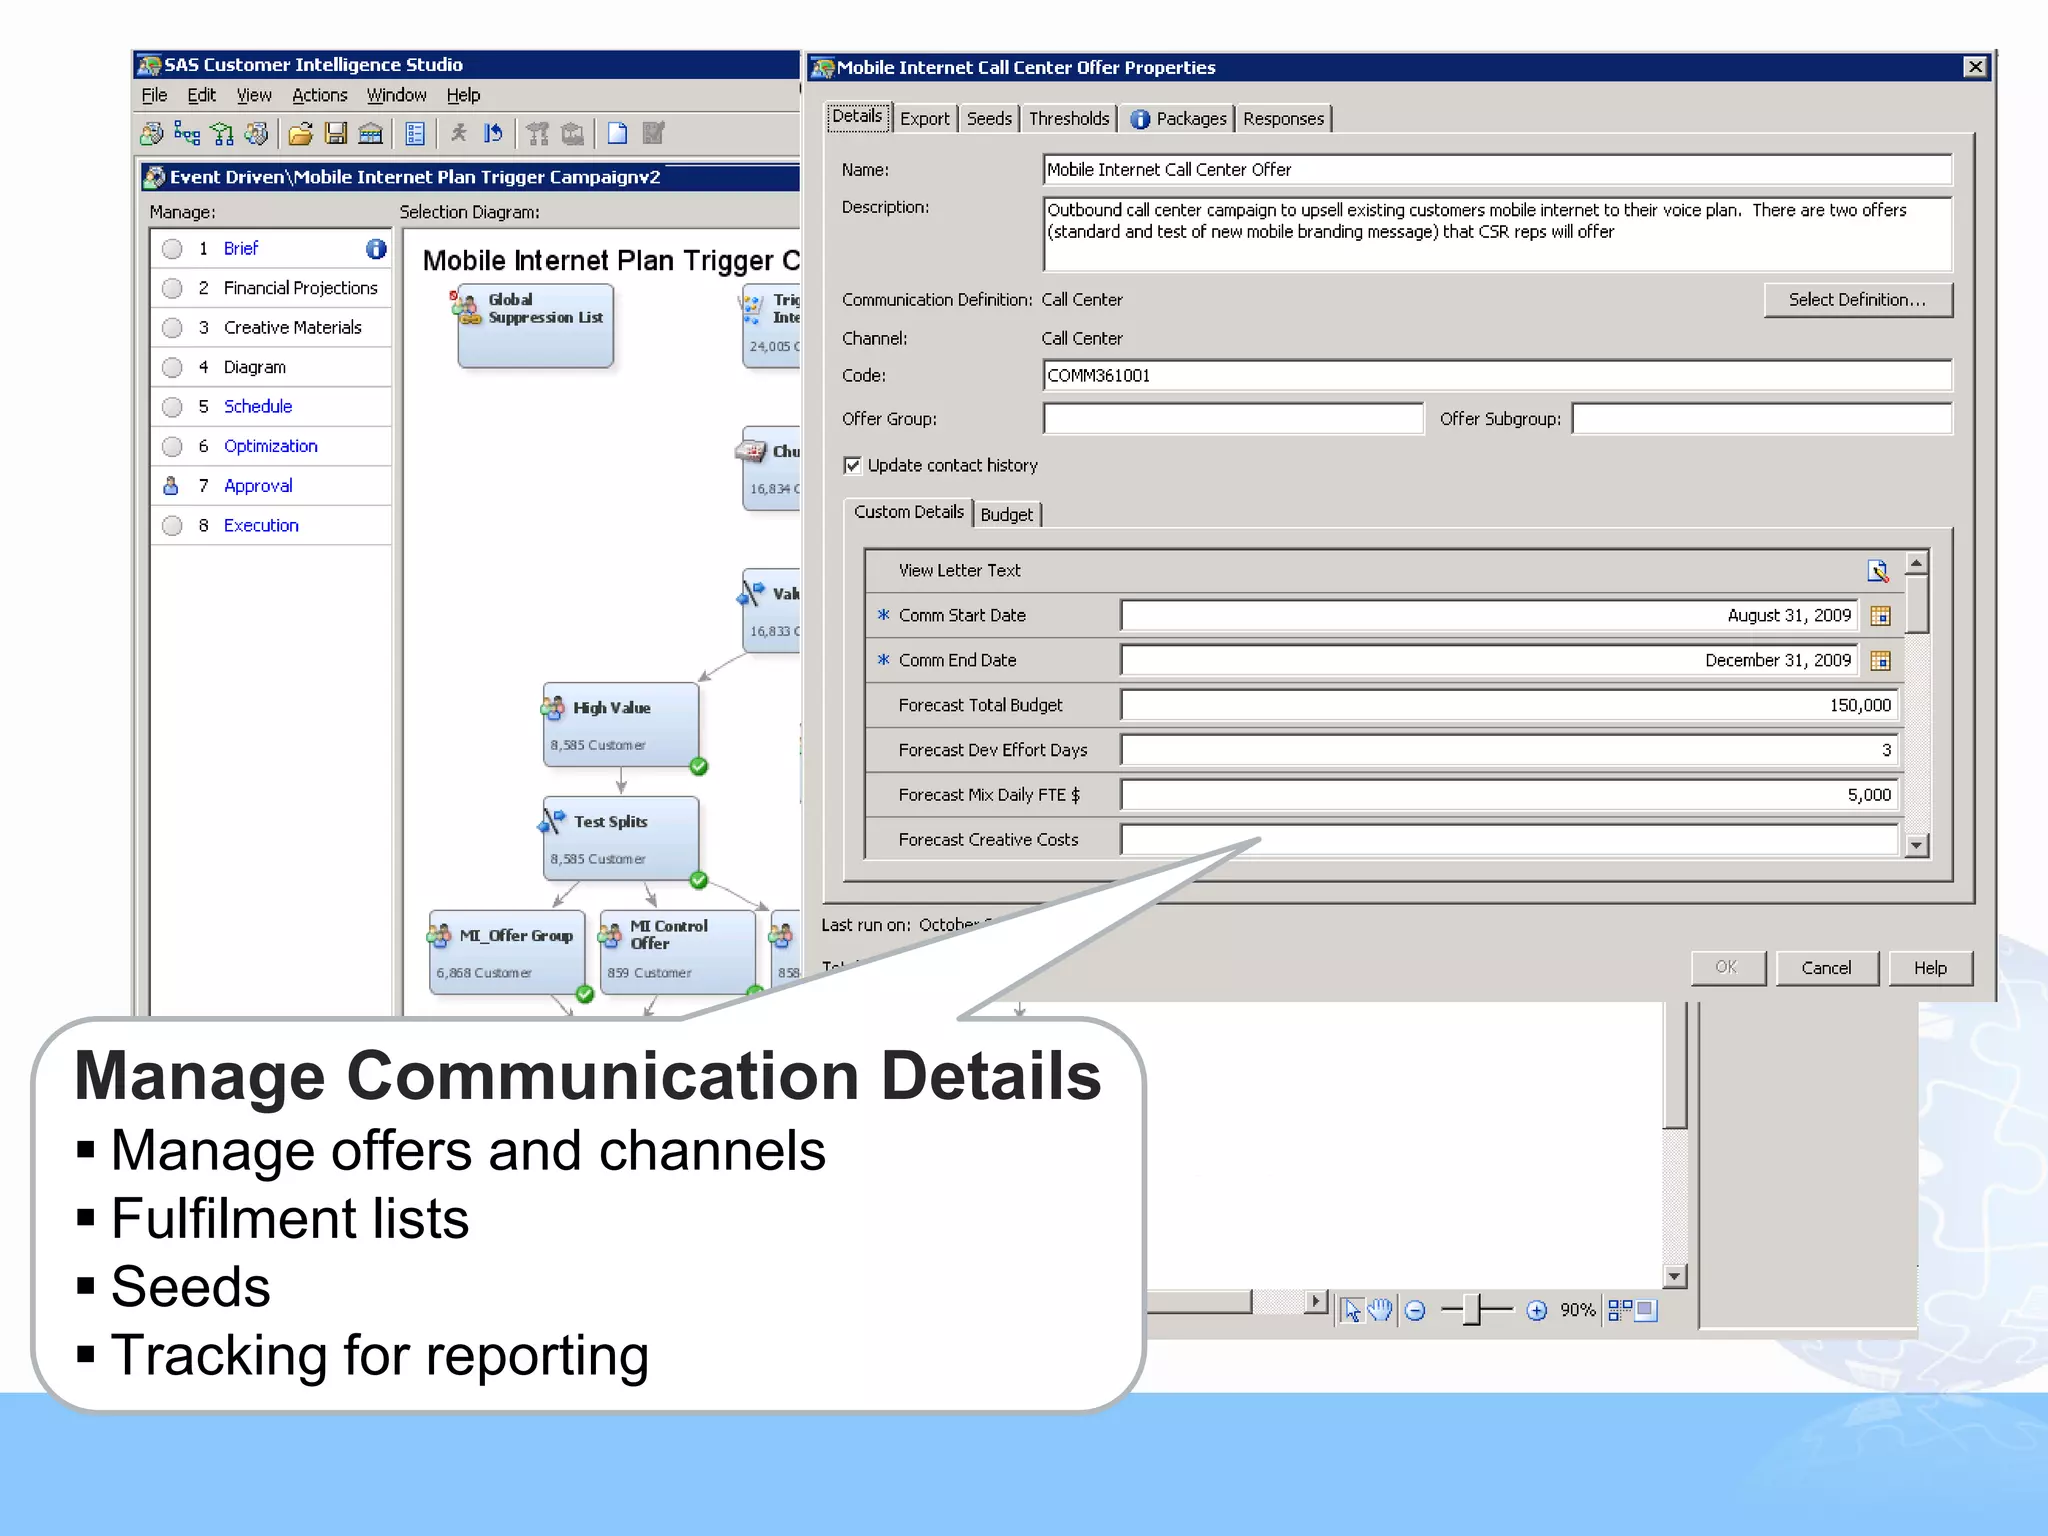2048x1536 pixels.
Task: Select status circle for Creative Materials
Action: click(172, 328)
